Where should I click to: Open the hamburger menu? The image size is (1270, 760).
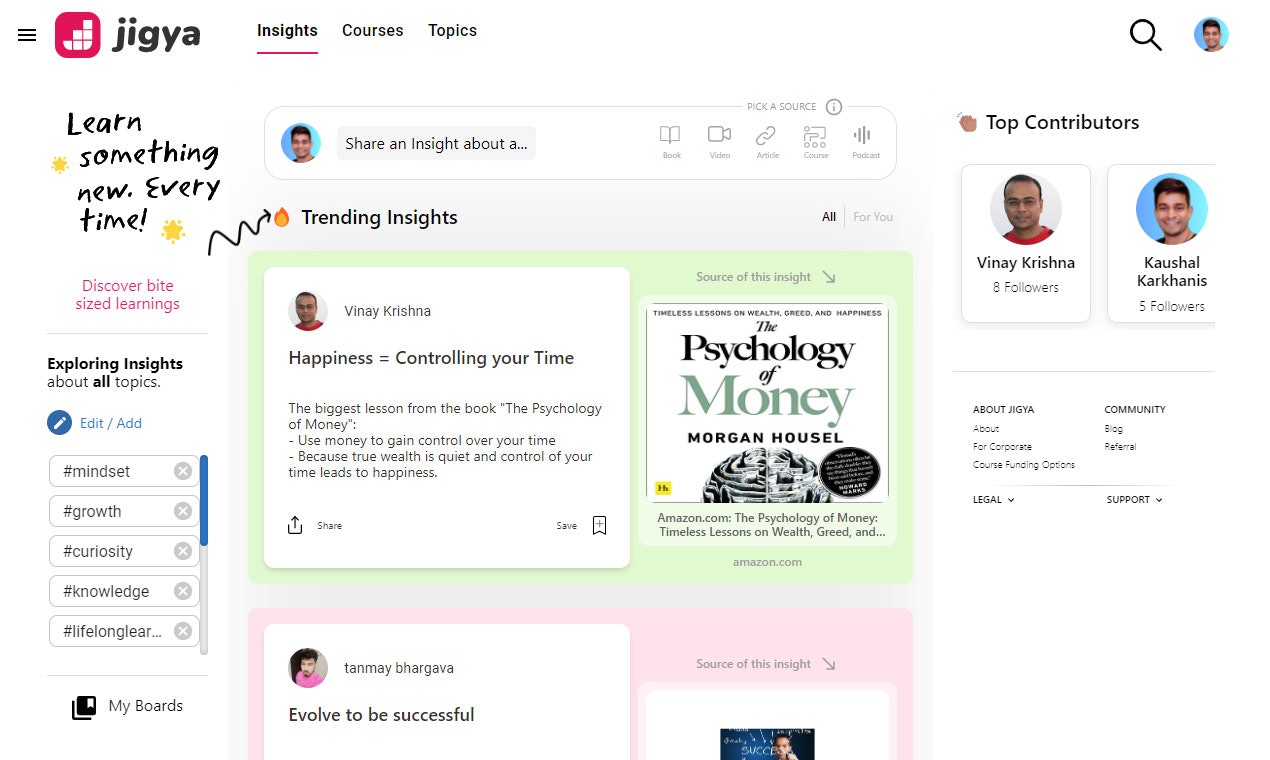coord(27,35)
